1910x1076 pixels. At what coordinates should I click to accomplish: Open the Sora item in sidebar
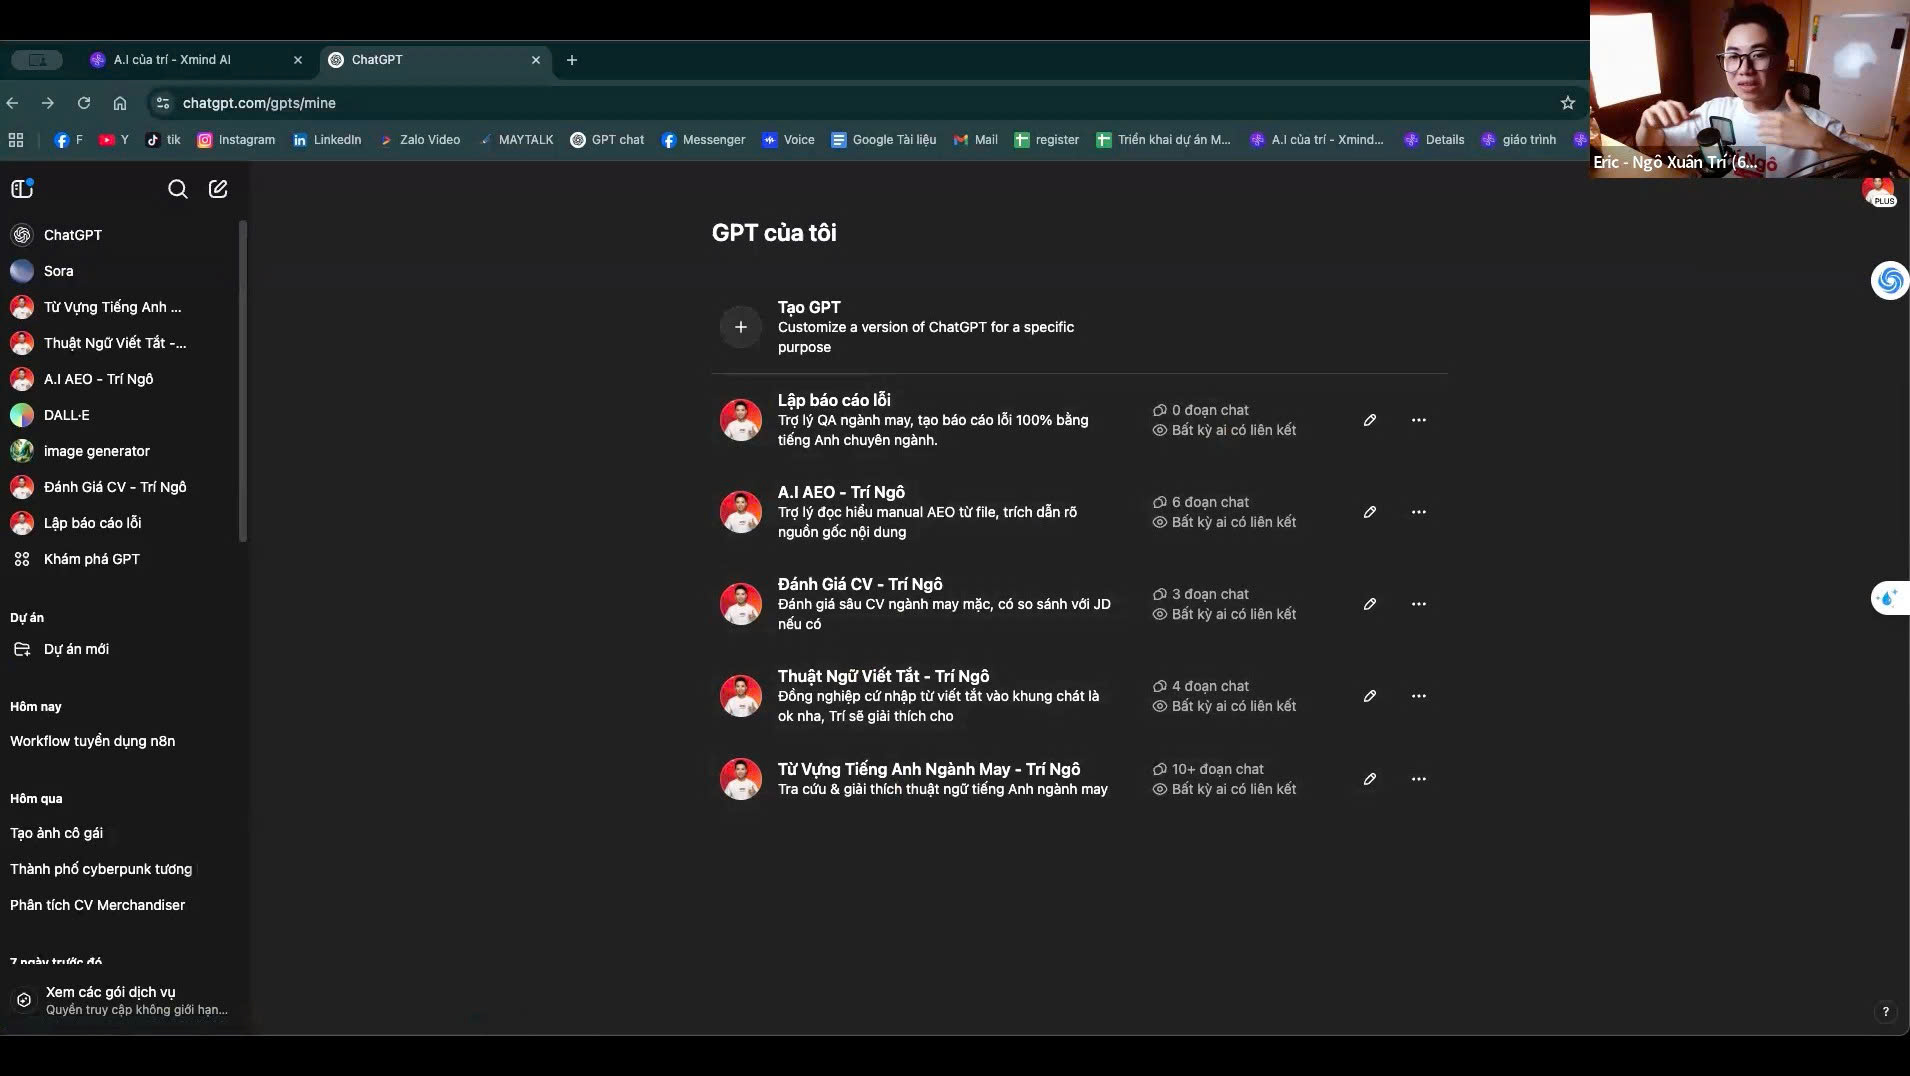58,271
